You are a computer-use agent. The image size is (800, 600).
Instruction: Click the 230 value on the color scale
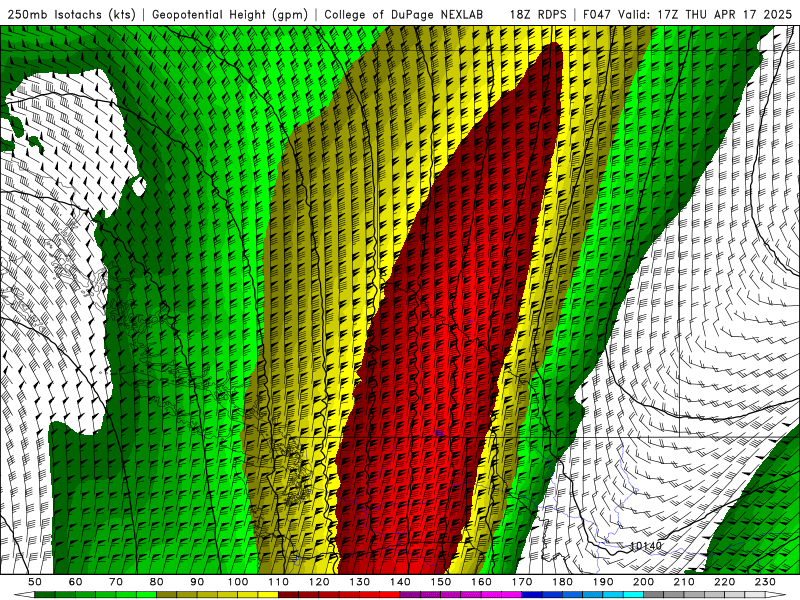pyautogui.click(x=765, y=582)
